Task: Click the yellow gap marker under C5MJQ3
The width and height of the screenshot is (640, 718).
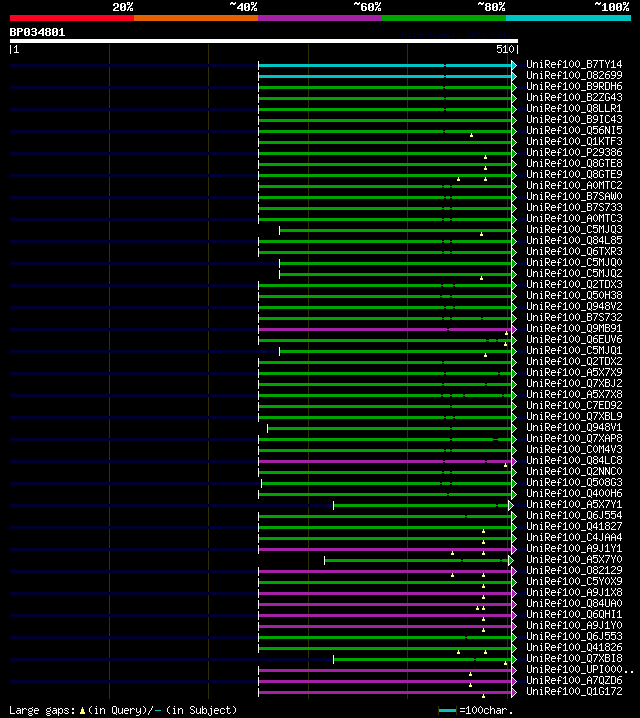Action: pos(481,234)
